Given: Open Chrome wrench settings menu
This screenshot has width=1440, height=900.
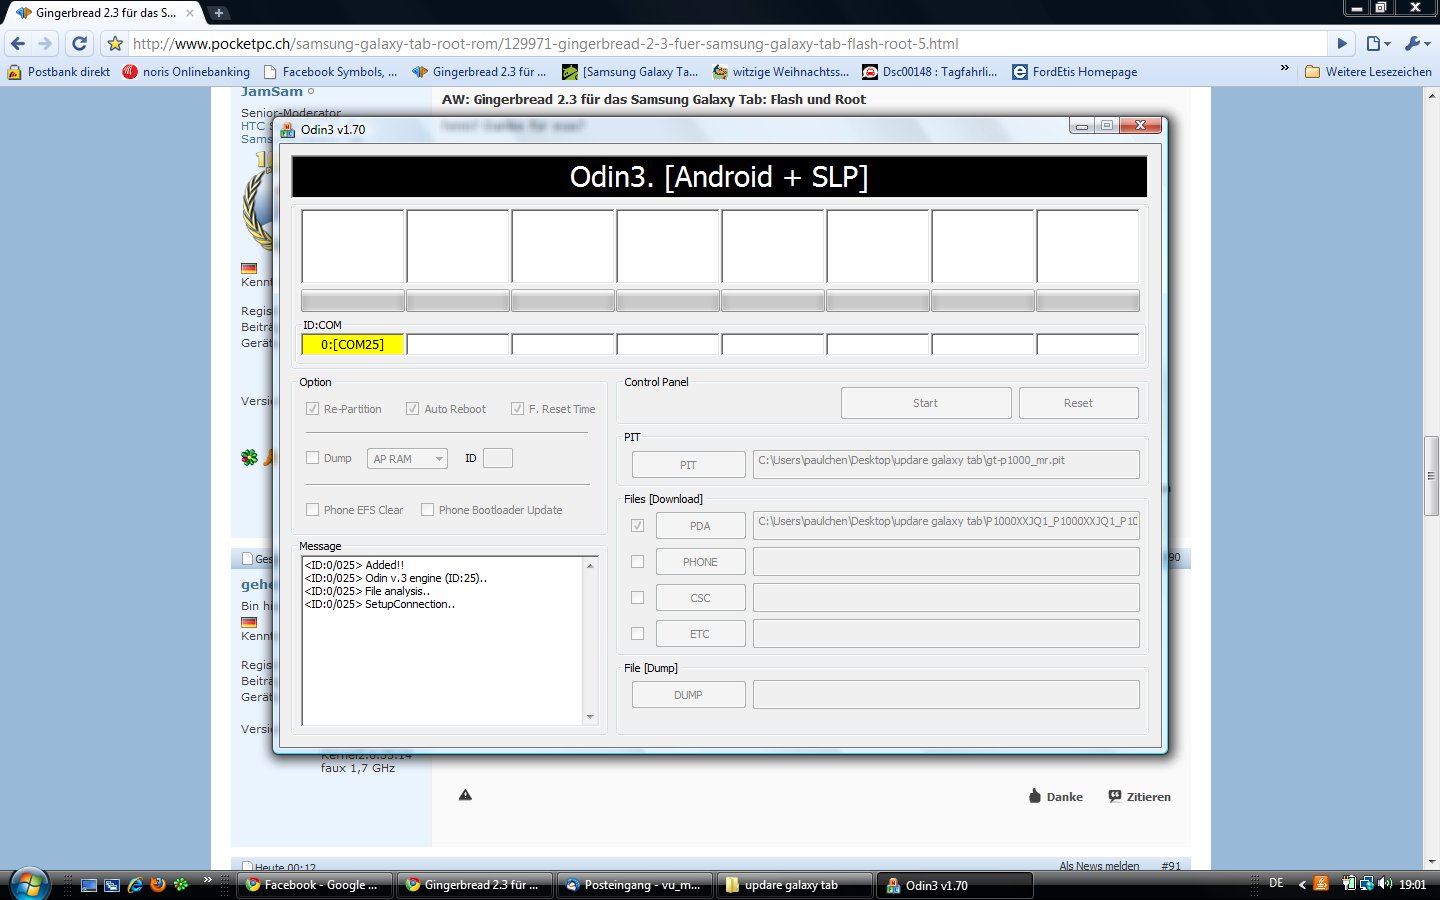Looking at the screenshot, I should coord(1417,44).
